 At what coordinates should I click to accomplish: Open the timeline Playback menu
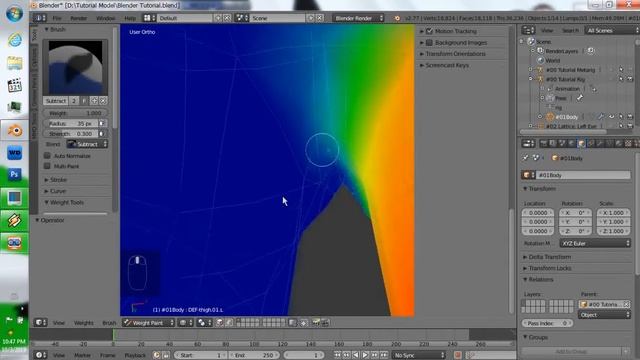point(135,355)
